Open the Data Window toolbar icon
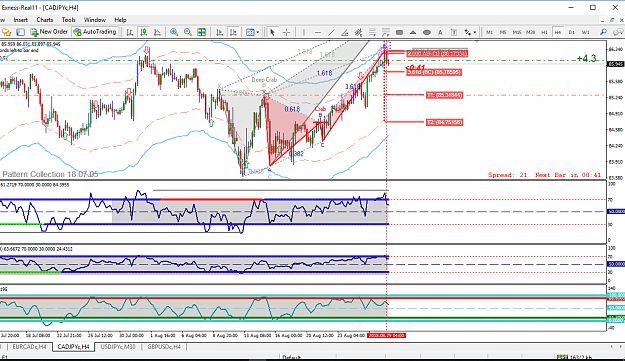Viewport: 625px width, 361px height. tap(20, 32)
